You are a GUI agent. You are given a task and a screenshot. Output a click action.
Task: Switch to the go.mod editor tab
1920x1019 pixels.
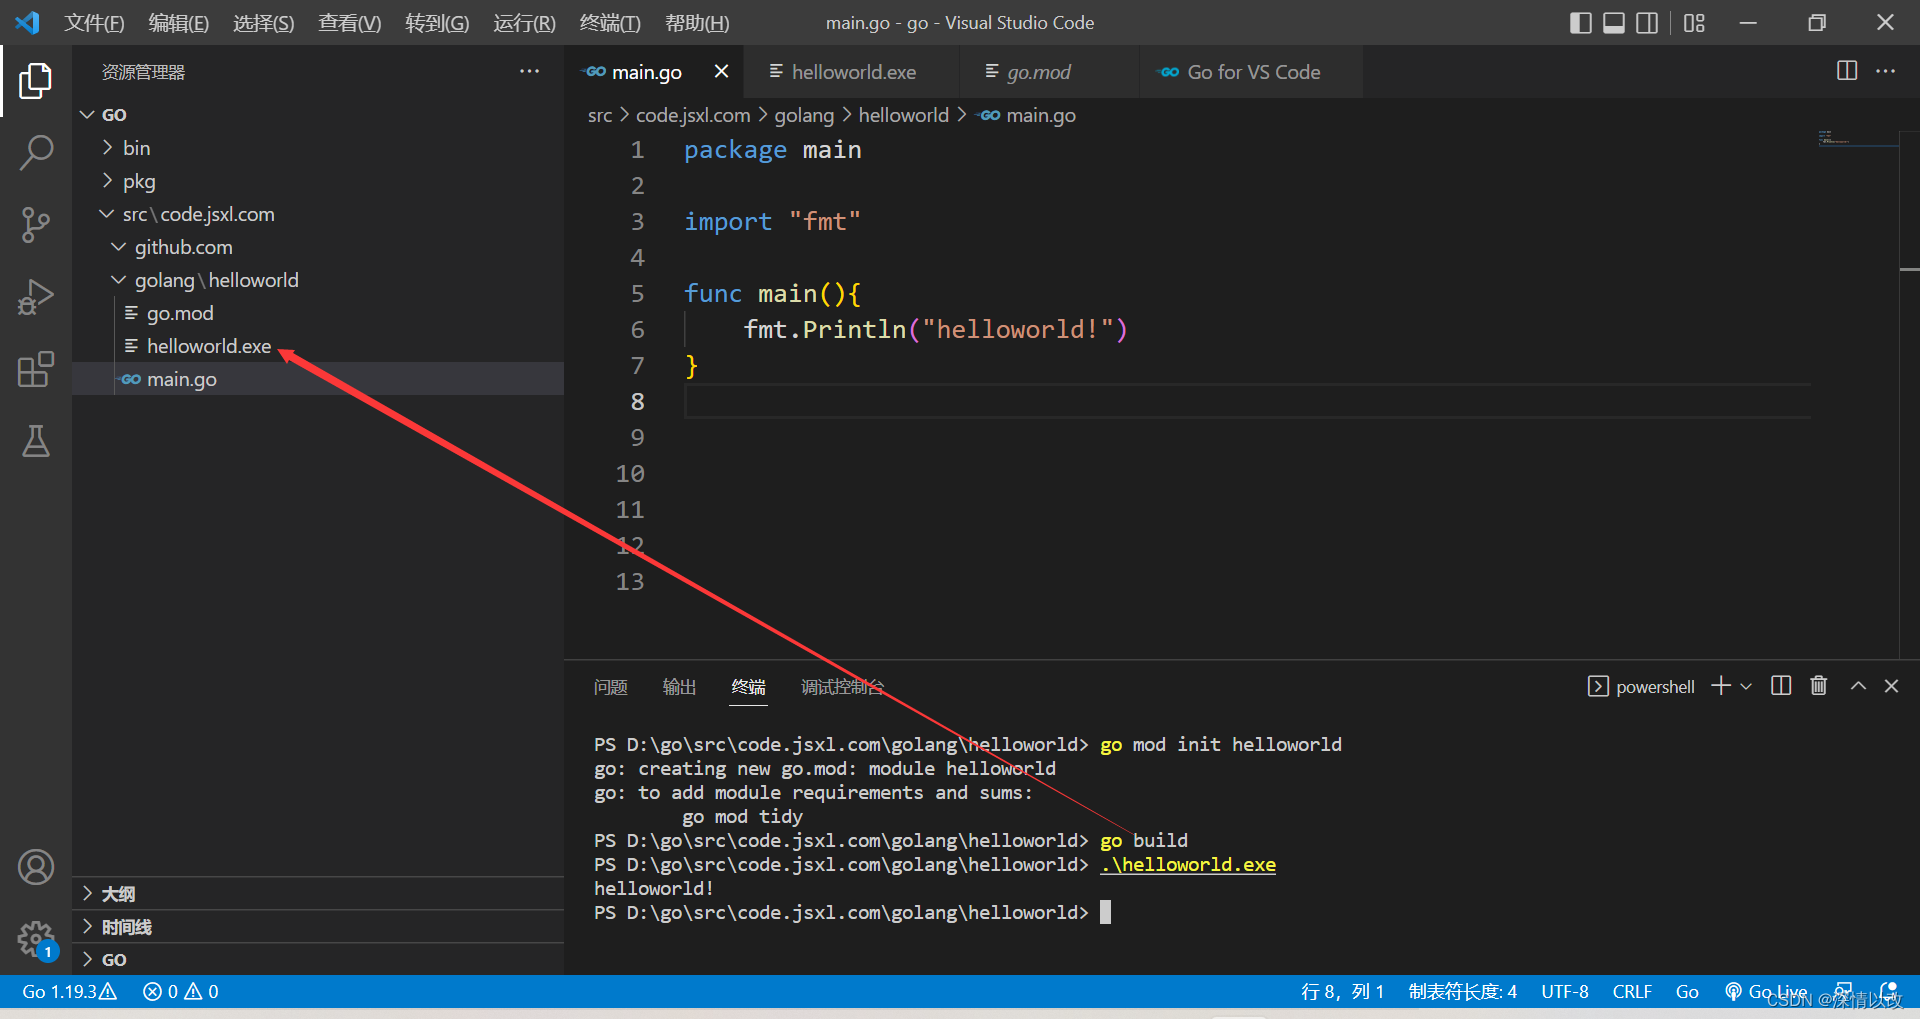click(1048, 72)
